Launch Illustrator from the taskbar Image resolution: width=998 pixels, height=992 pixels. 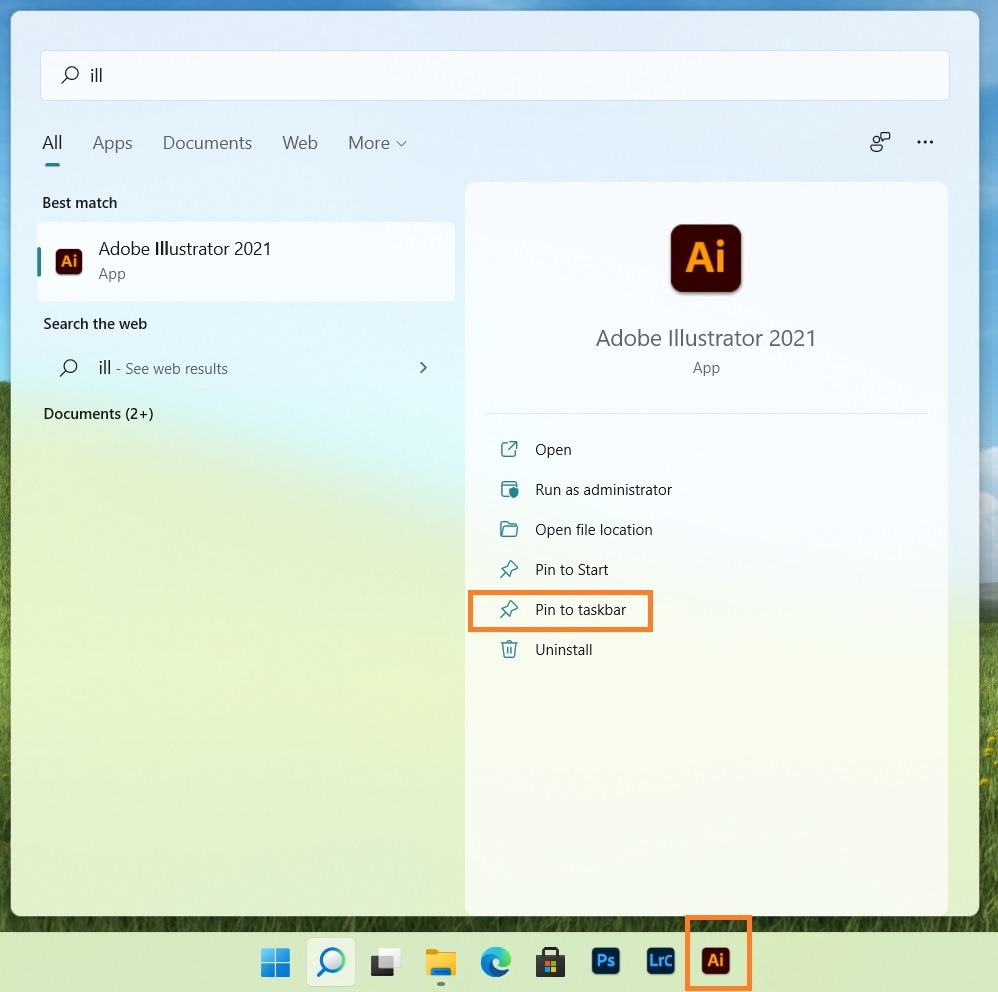coord(715,960)
